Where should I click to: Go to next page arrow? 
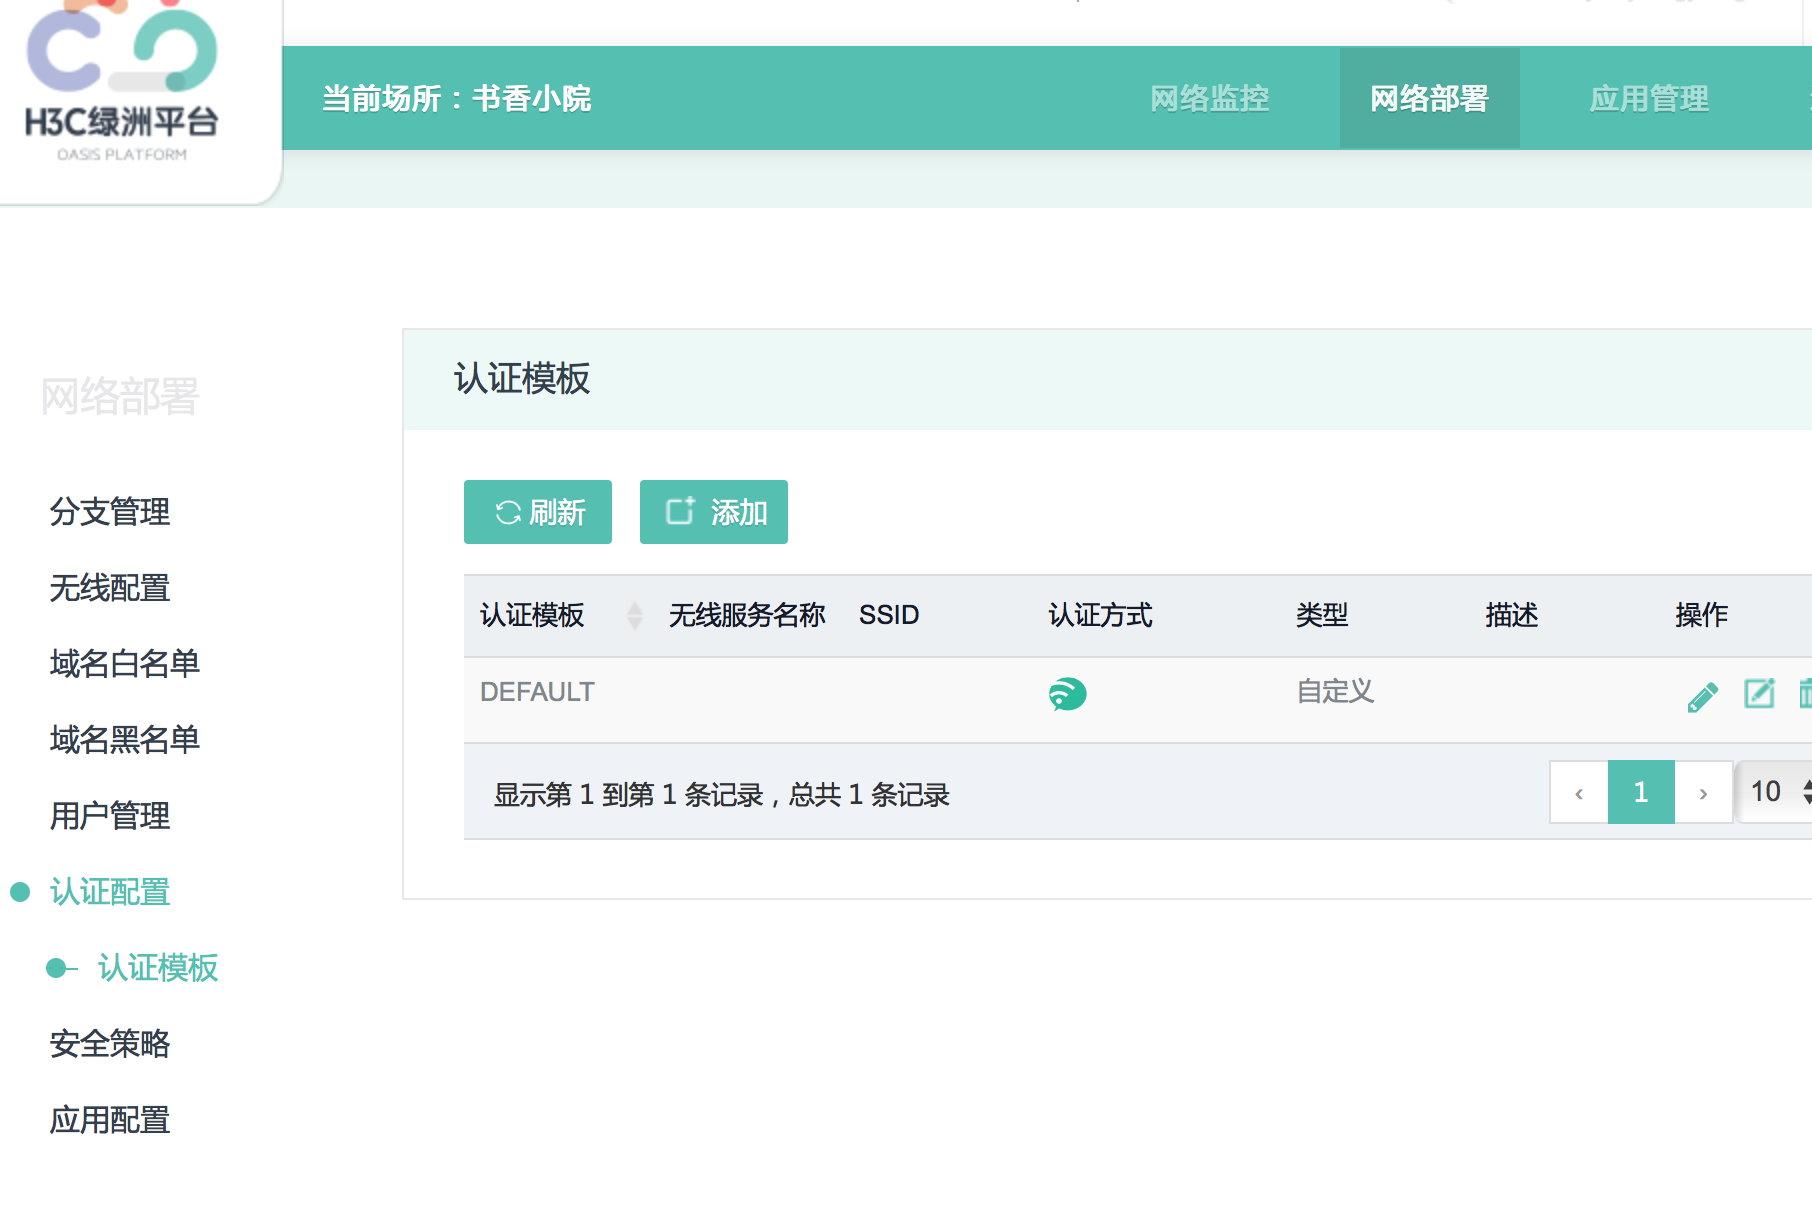pos(1703,793)
